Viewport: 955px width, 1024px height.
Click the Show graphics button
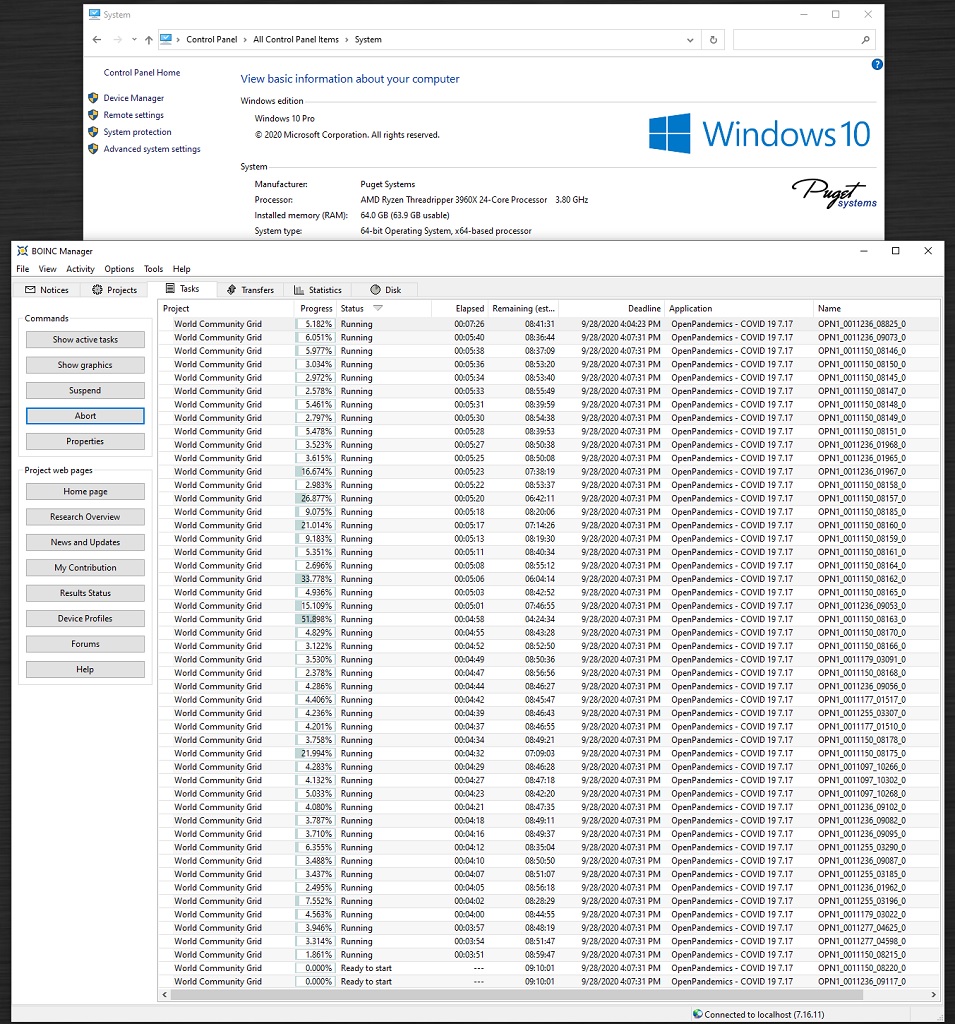tap(85, 365)
